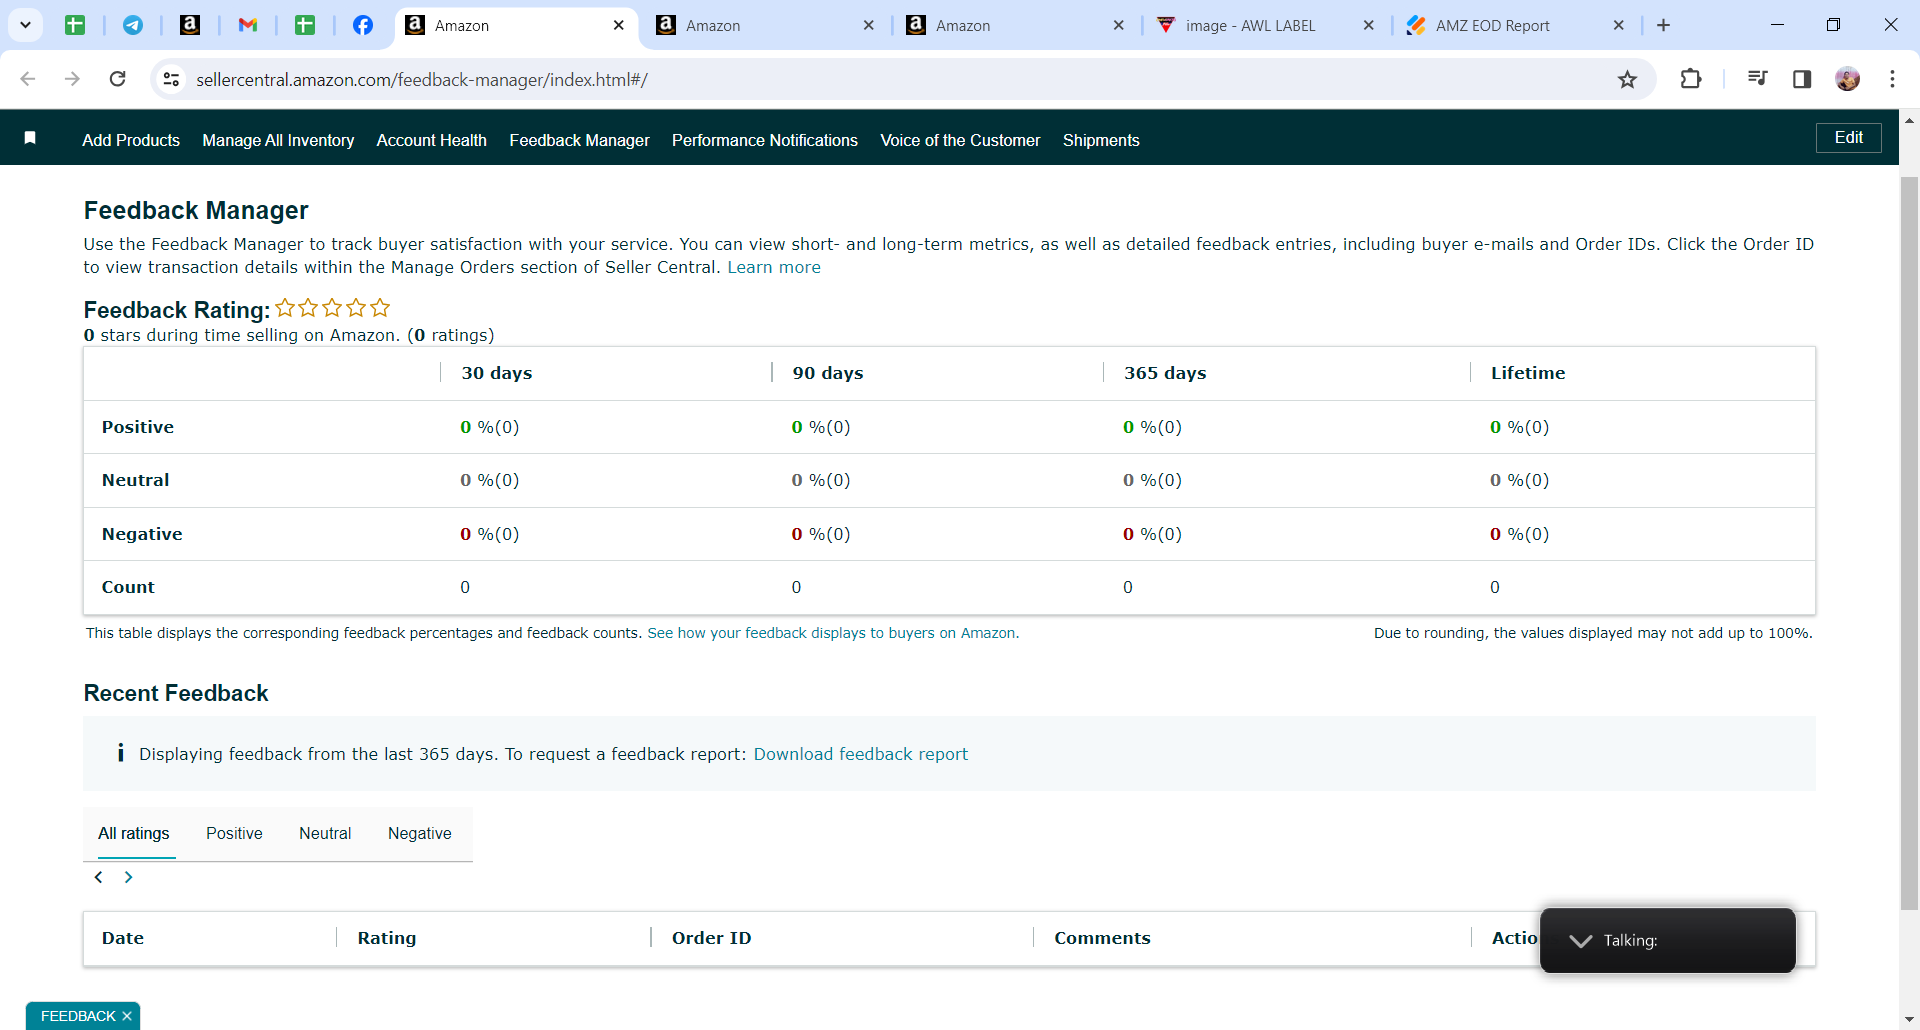
Task: Open the browser extensions menu
Action: [x=1691, y=79]
